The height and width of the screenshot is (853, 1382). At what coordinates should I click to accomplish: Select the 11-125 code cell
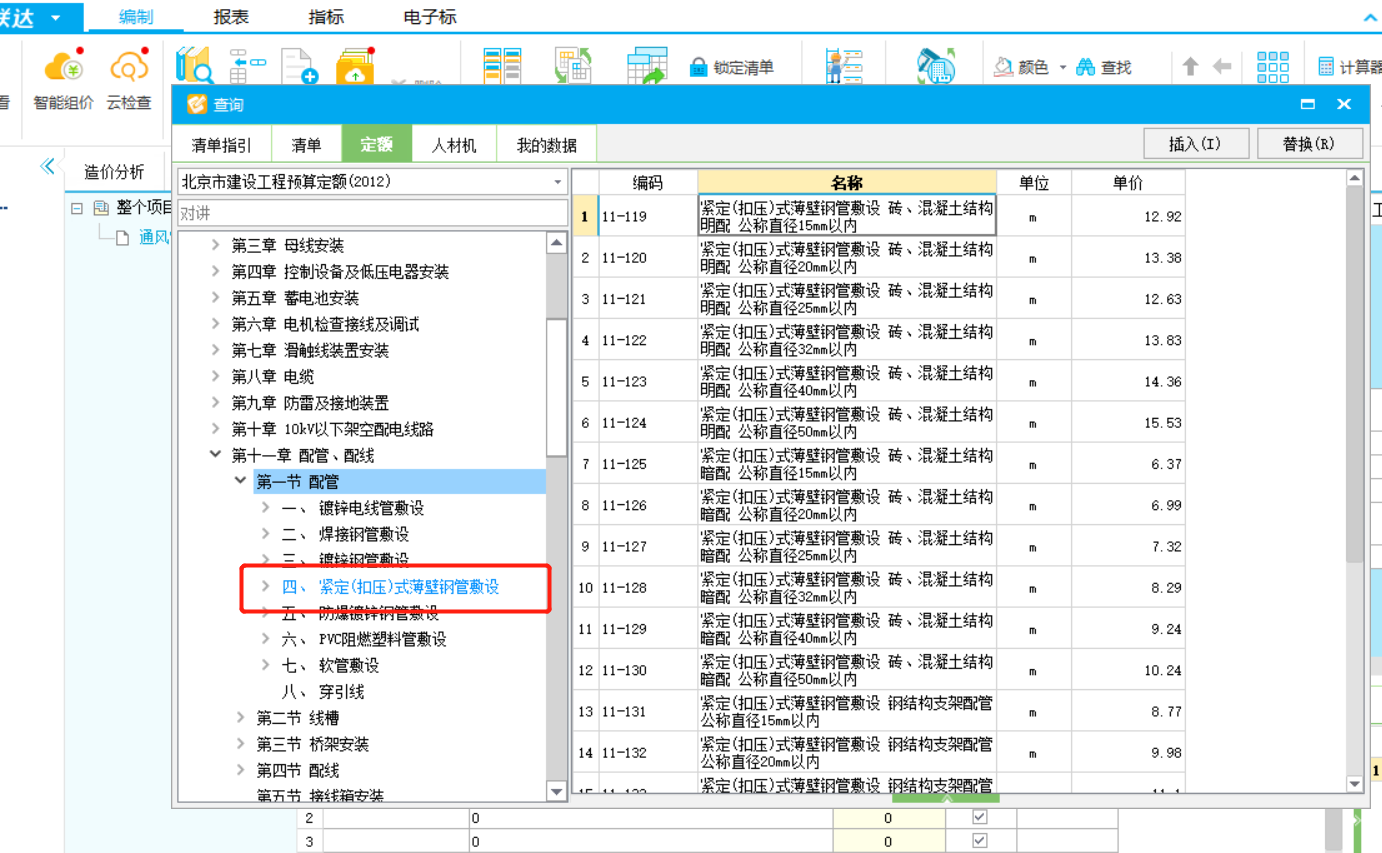[648, 464]
